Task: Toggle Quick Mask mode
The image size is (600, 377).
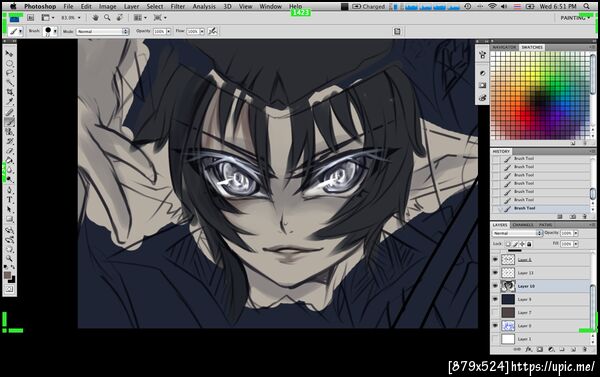Action: click(9, 290)
